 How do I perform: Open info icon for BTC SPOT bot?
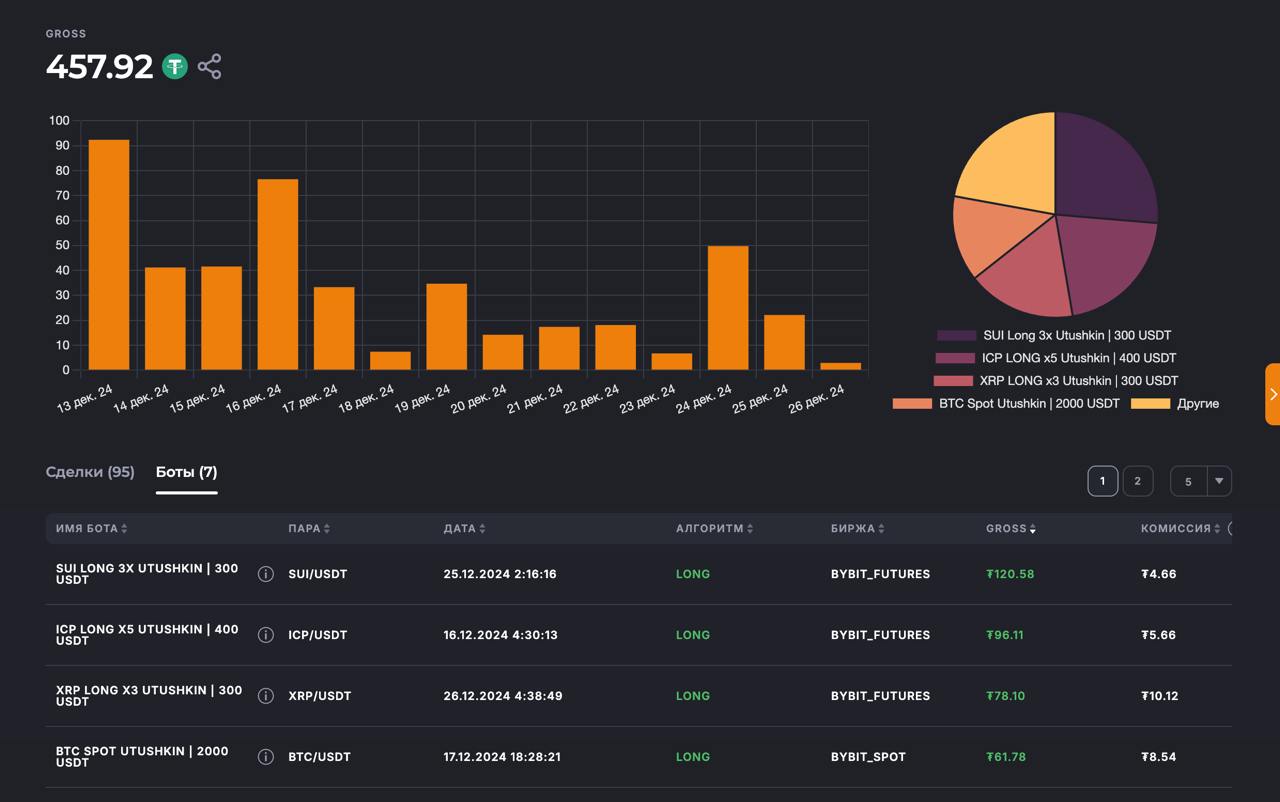pos(266,757)
